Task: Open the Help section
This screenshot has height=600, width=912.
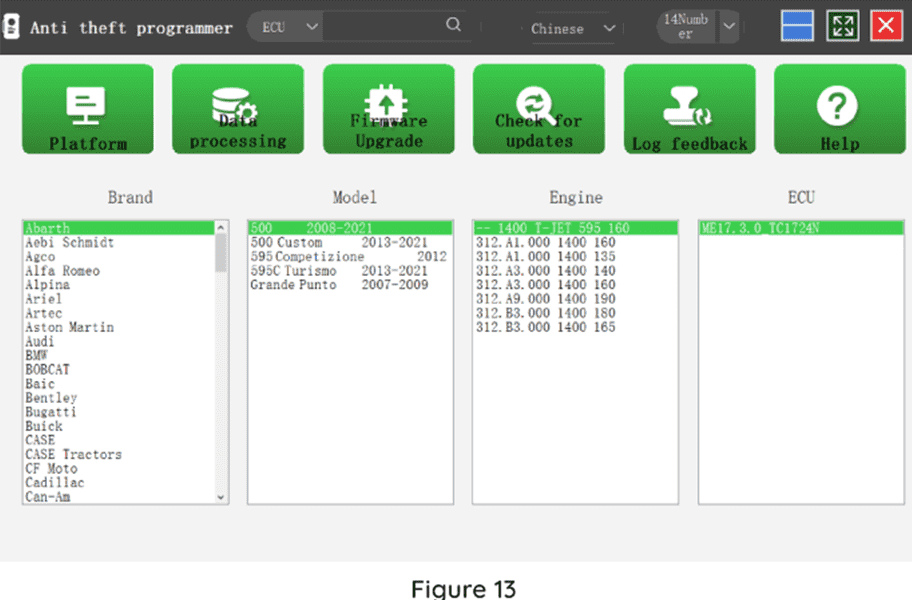Action: 840,109
